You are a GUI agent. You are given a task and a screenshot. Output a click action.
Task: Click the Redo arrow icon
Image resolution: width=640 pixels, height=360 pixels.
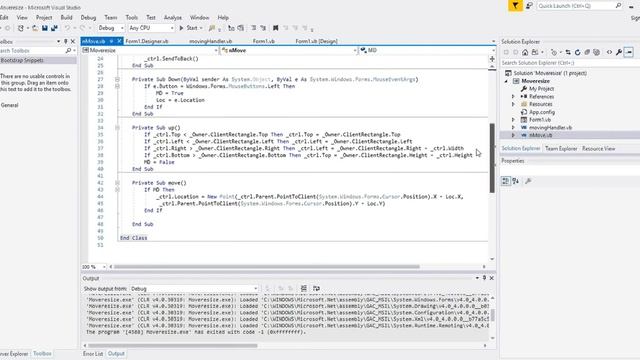point(82,28)
